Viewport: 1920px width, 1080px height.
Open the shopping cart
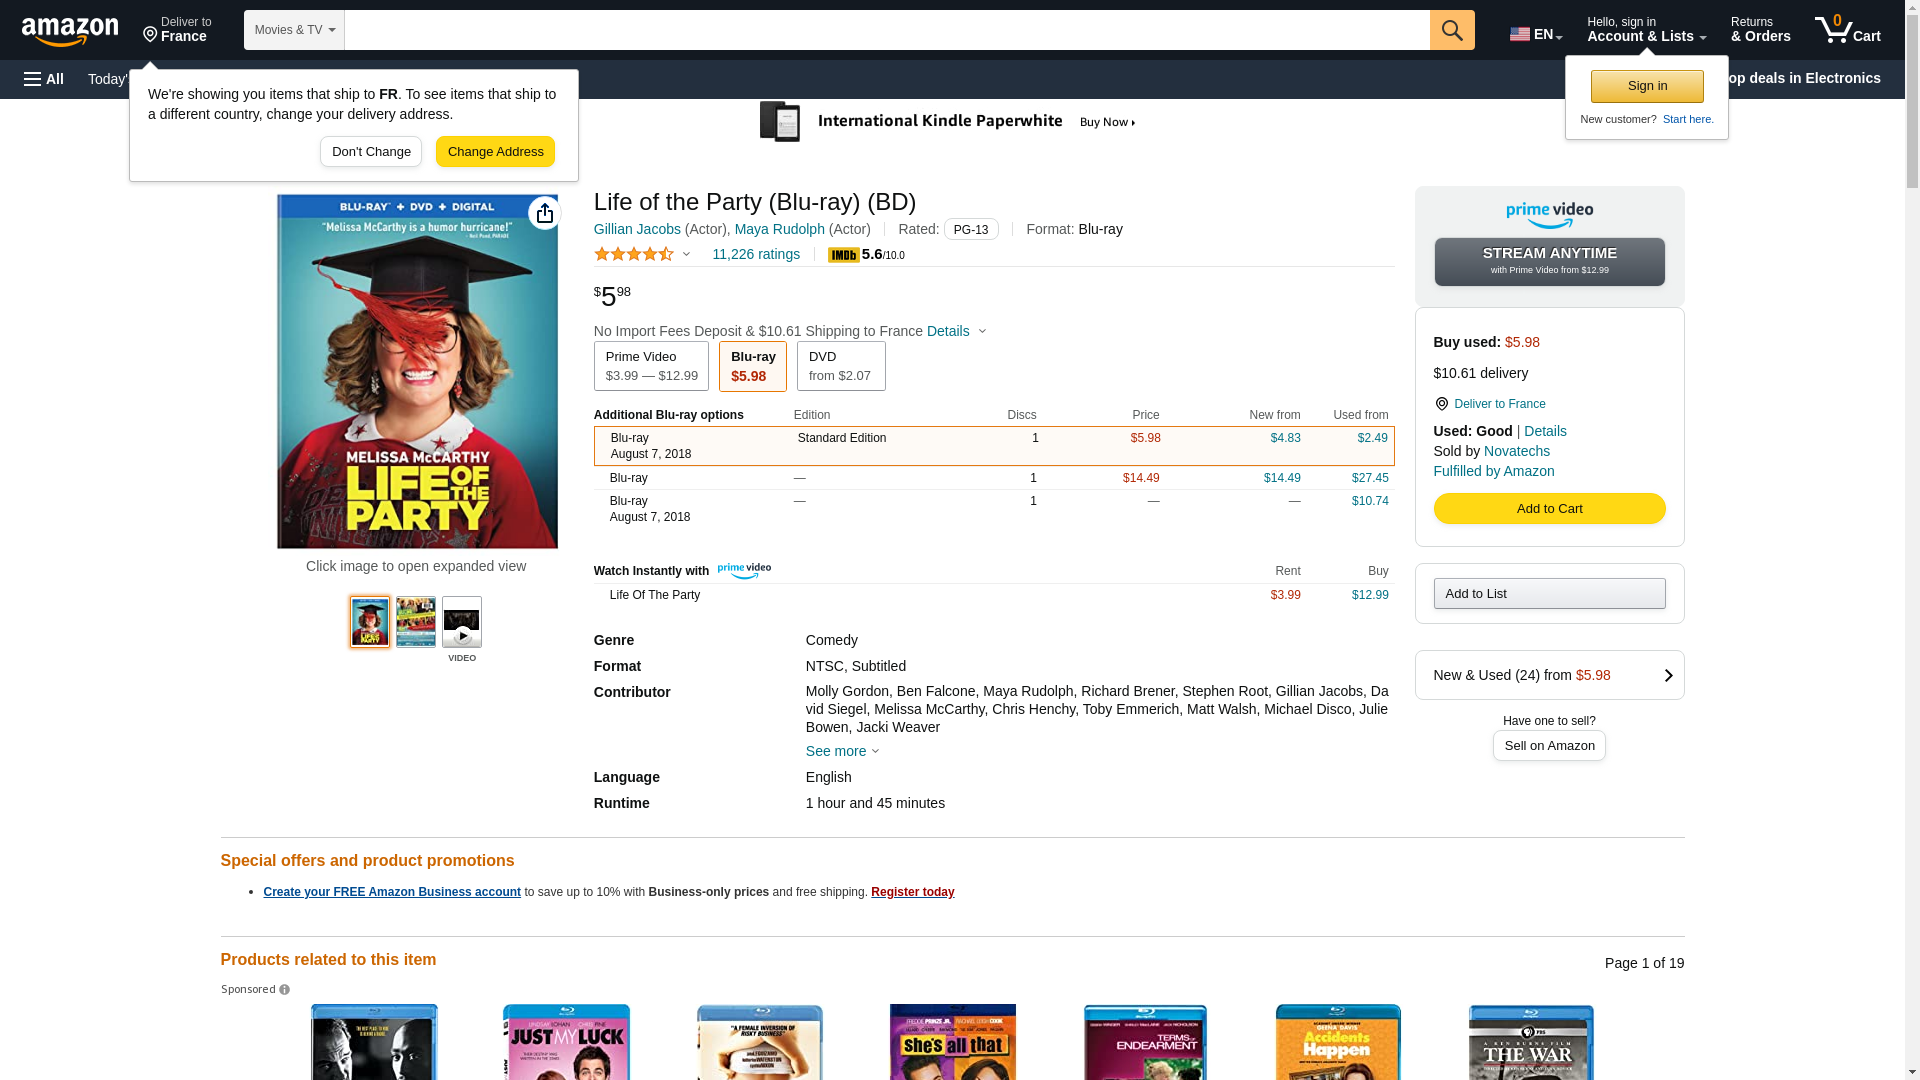[x=1848, y=30]
